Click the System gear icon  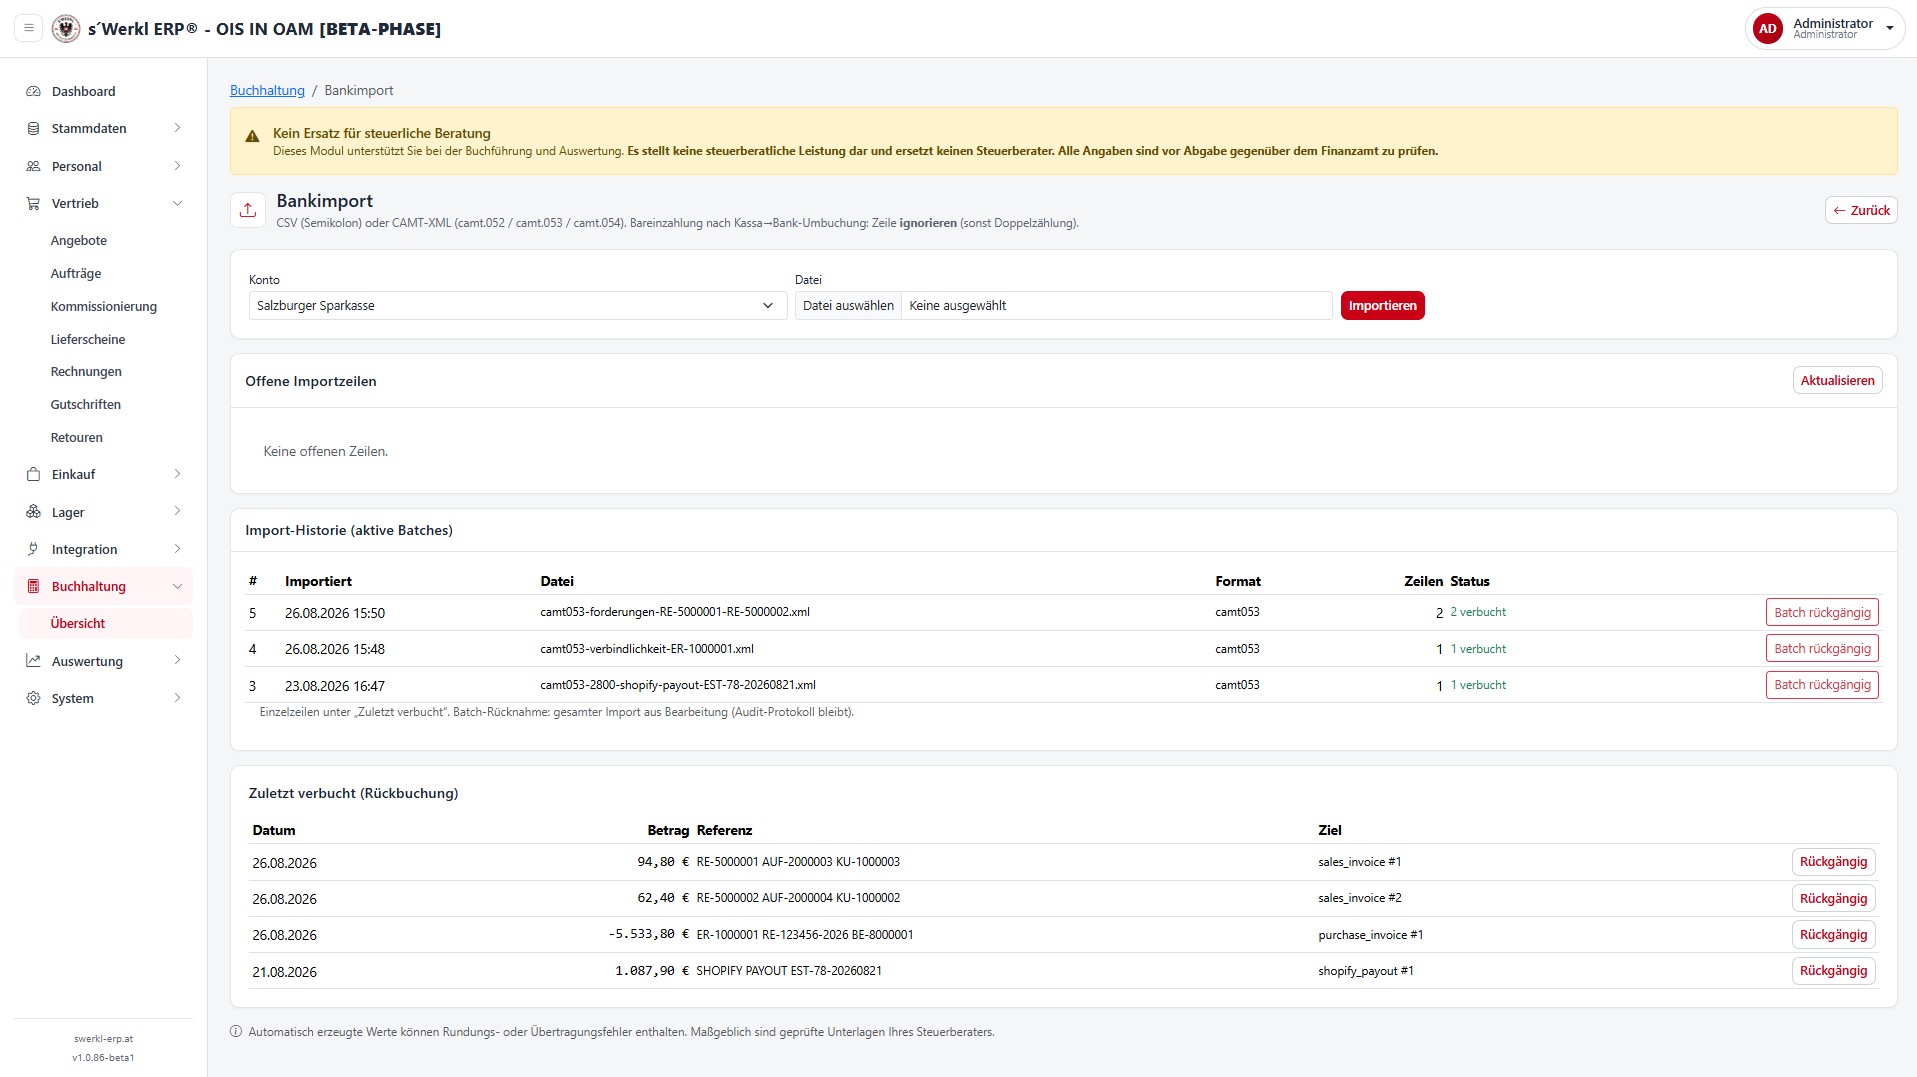(33, 698)
